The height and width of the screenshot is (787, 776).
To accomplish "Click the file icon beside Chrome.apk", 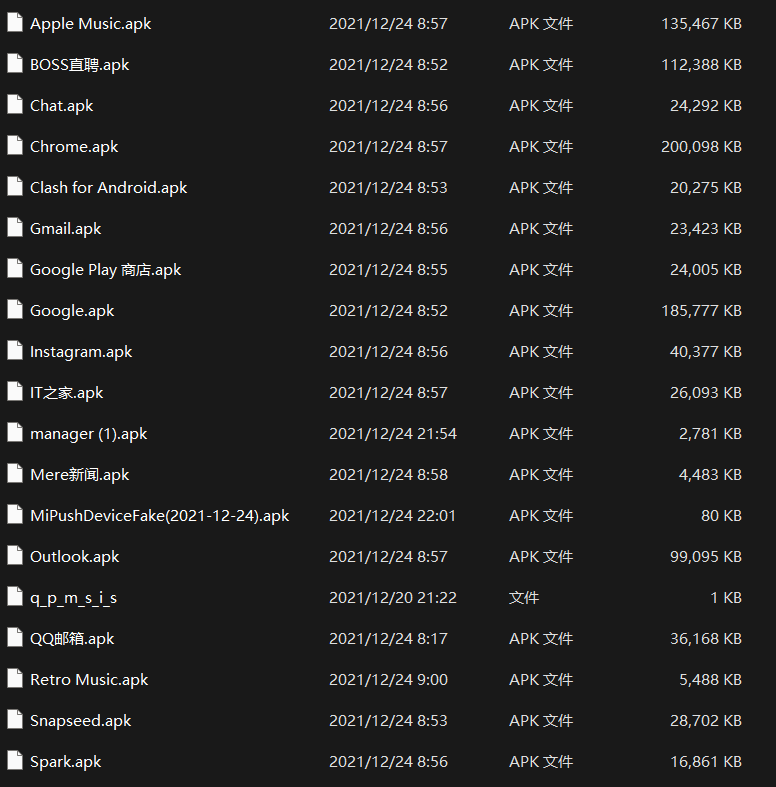I will click(x=15, y=146).
